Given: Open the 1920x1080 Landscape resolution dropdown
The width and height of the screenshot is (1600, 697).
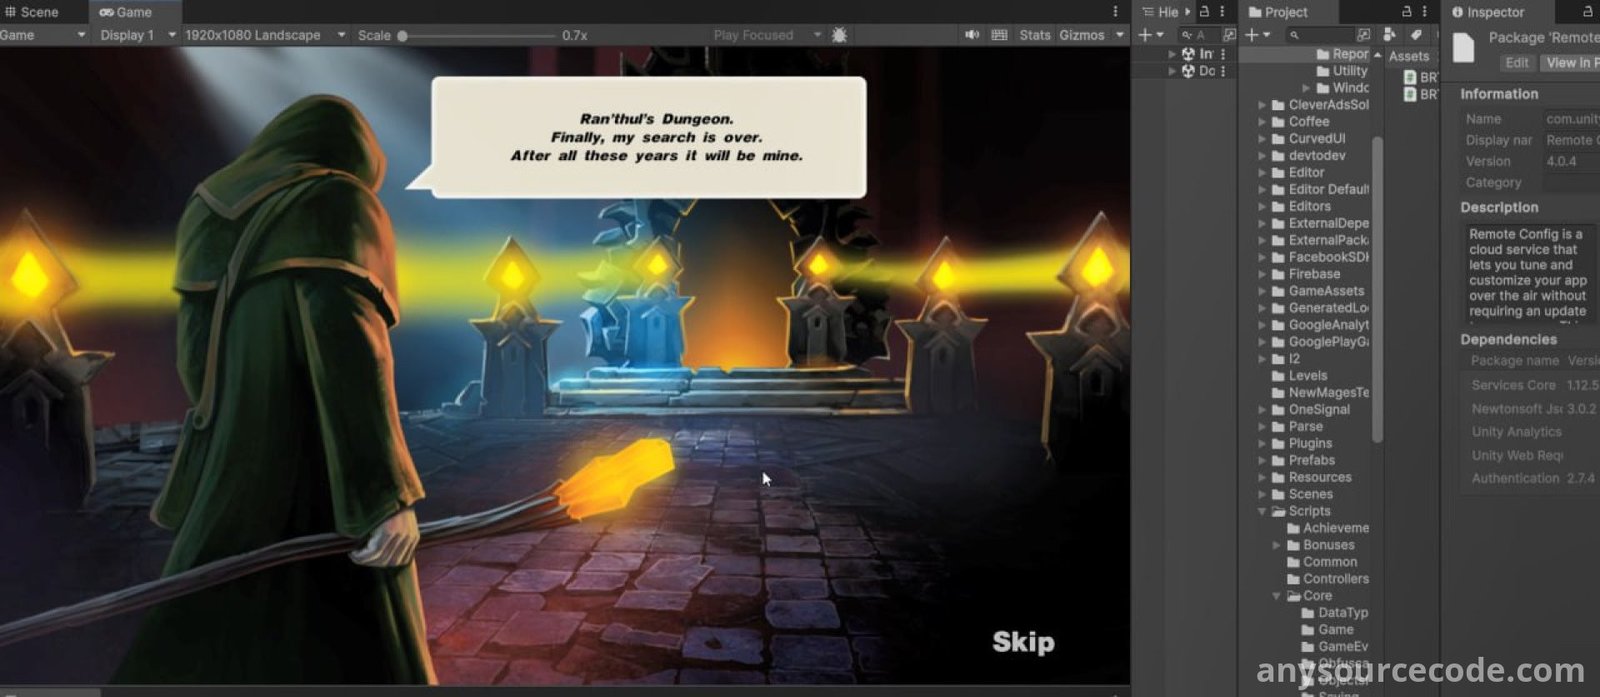Looking at the screenshot, I should (x=264, y=35).
